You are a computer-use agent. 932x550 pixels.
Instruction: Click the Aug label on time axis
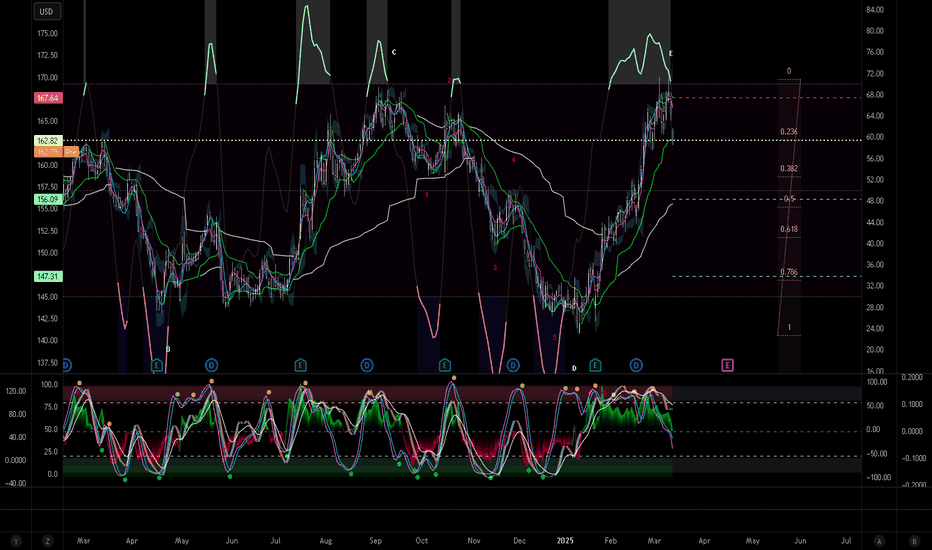click(x=326, y=541)
